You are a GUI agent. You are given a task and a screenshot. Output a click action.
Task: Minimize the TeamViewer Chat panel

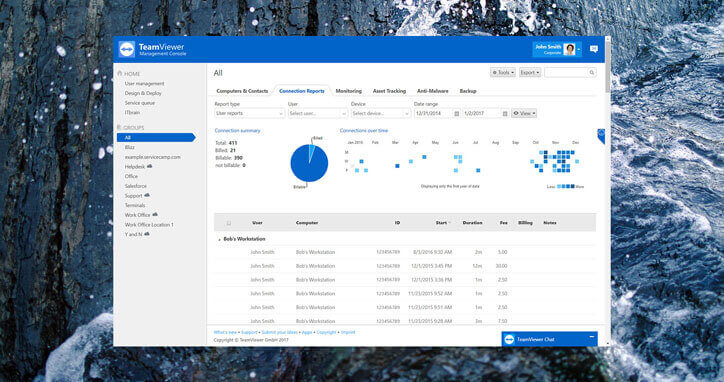pyautogui.click(x=591, y=337)
